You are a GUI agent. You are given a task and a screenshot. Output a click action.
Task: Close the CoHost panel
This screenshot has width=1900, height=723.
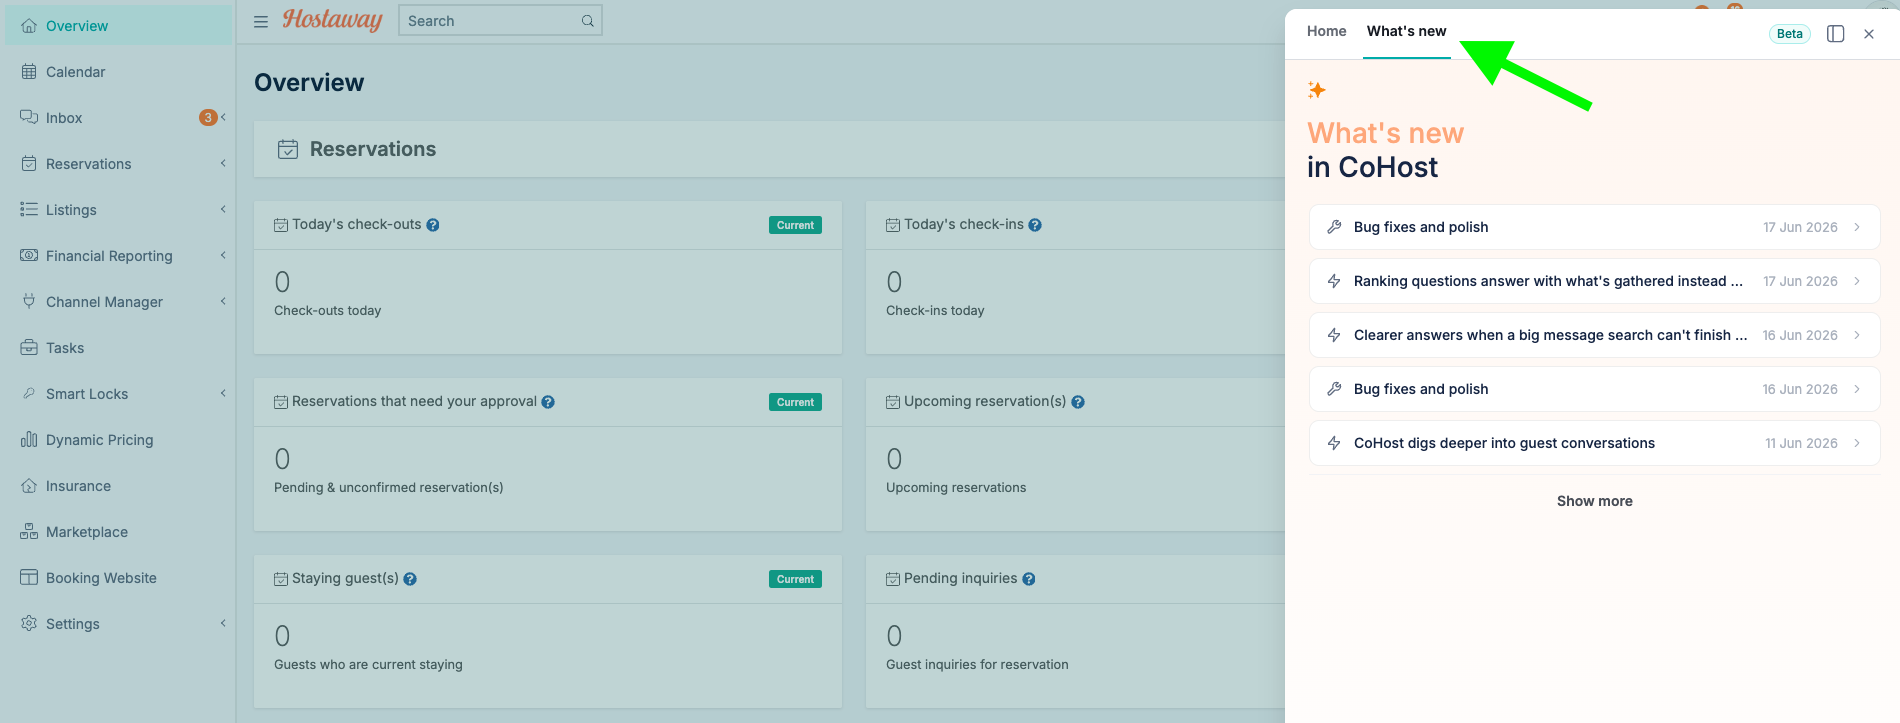click(1869, 34)
